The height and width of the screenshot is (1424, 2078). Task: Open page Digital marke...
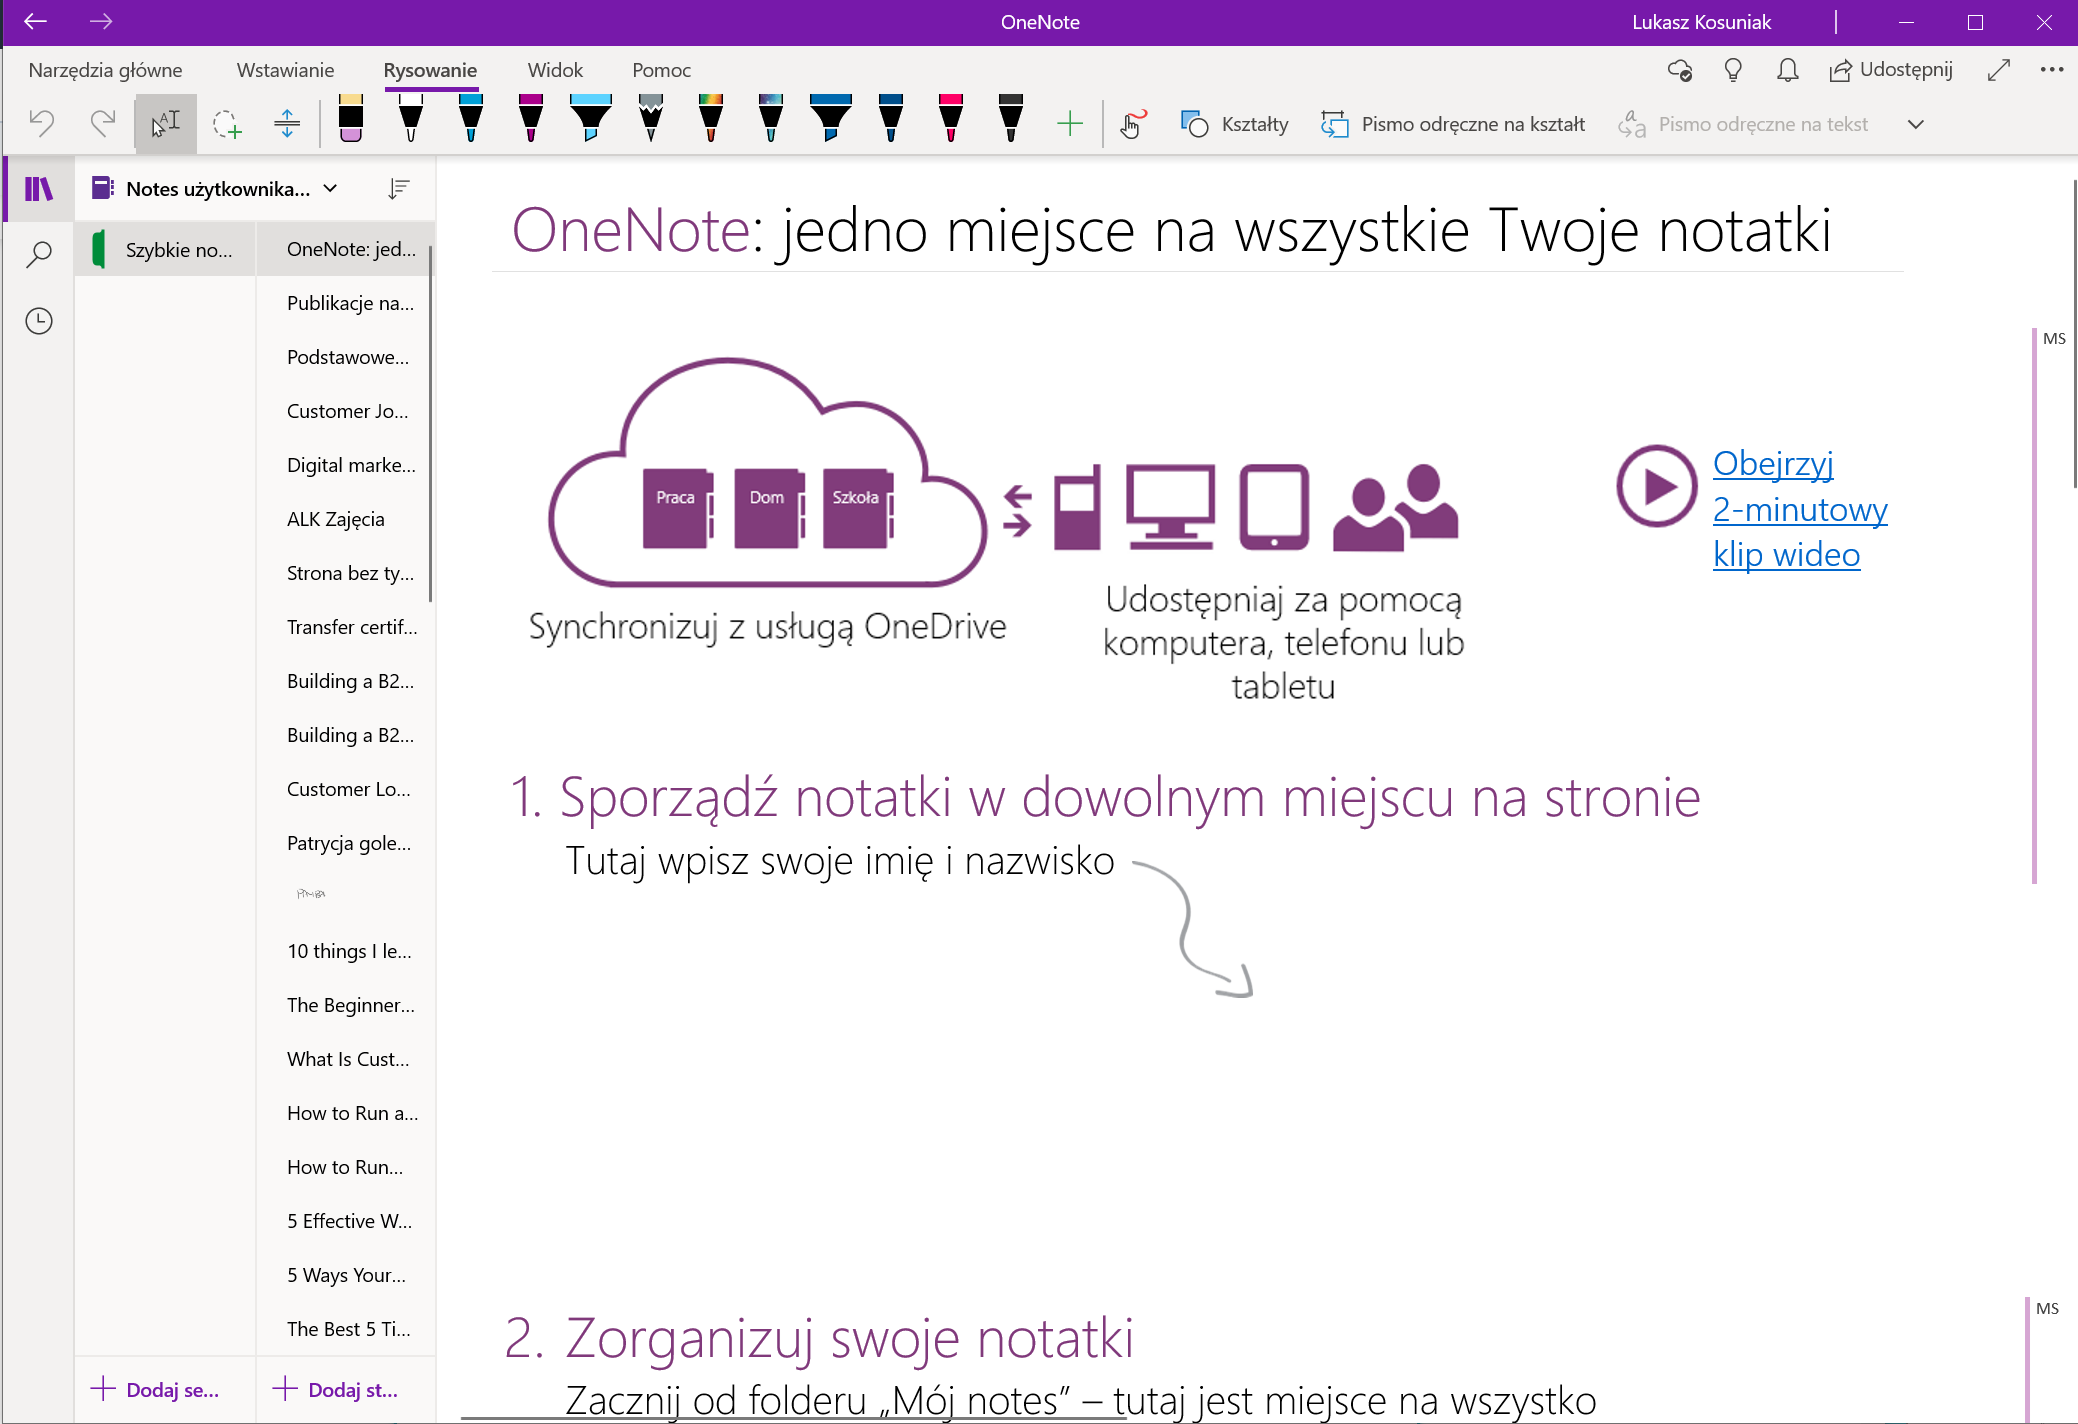pyautogui.click(x=346, y=465)
